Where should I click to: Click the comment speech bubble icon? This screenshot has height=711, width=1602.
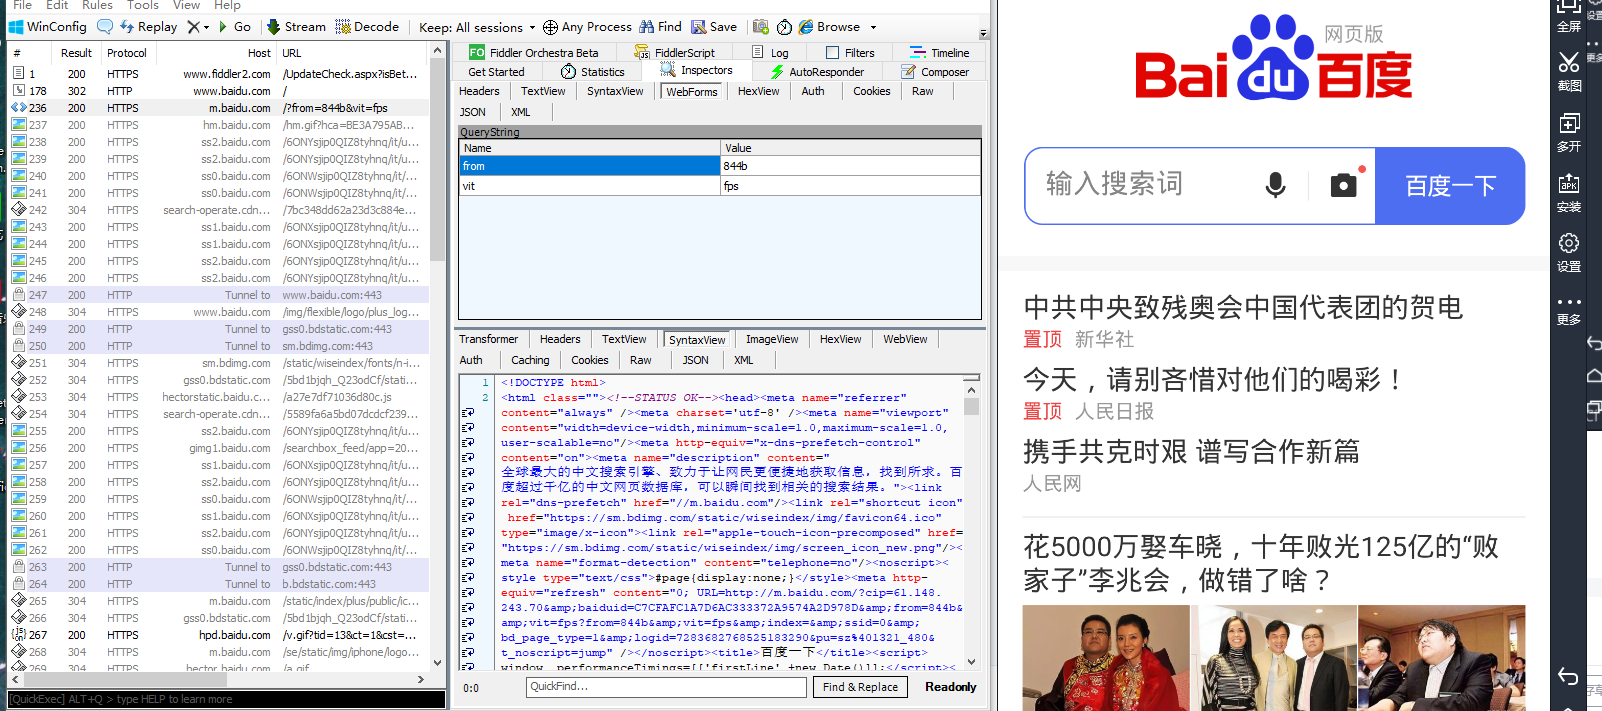[105, 27]
